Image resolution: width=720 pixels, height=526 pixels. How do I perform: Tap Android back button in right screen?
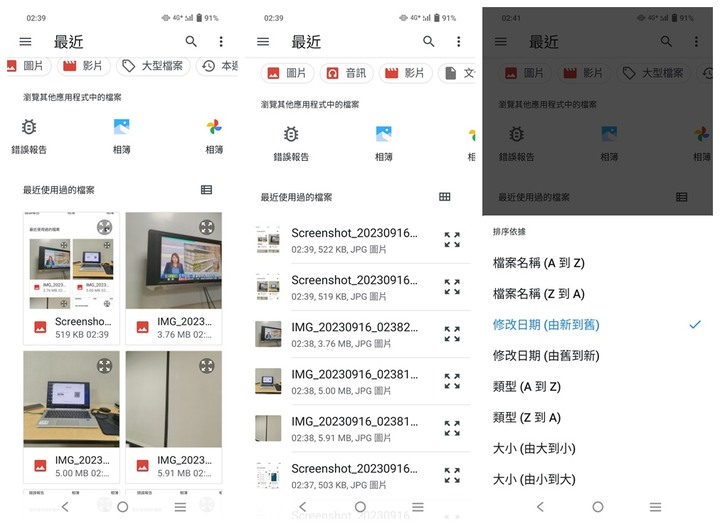tap(540, 507)
